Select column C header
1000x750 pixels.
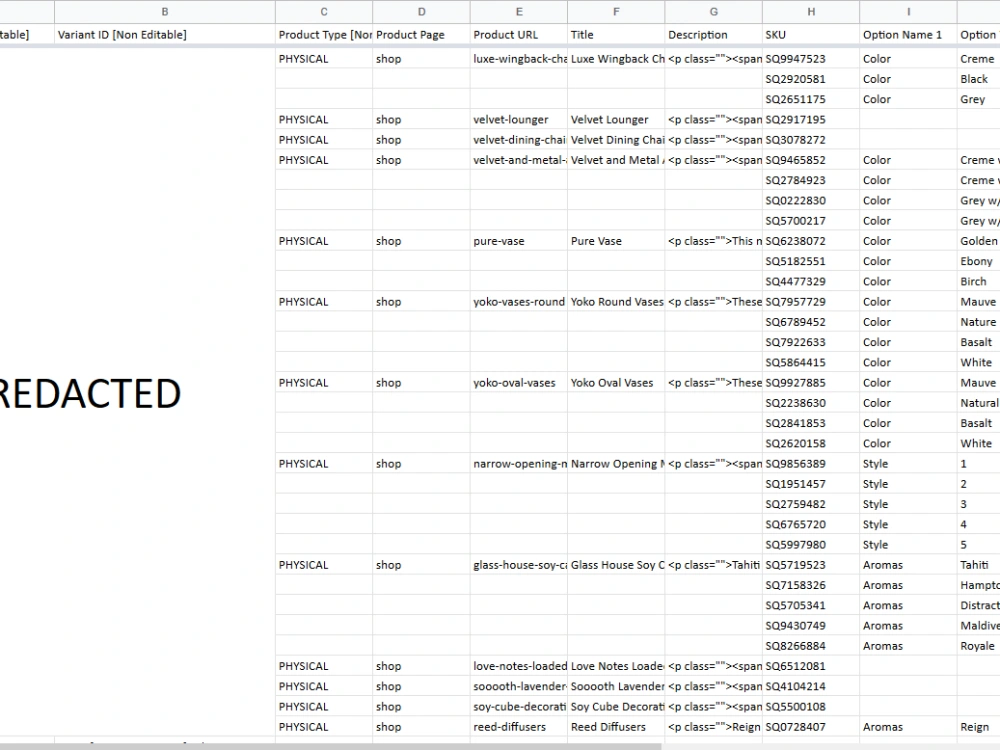tap(324, 12)
